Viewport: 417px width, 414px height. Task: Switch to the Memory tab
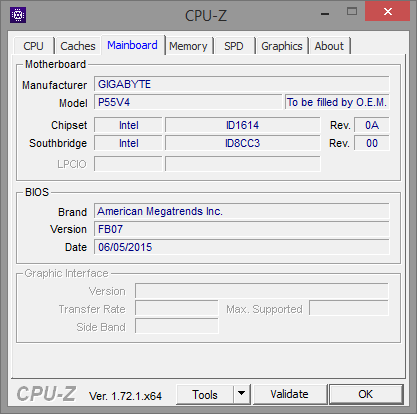click(188, 46)
